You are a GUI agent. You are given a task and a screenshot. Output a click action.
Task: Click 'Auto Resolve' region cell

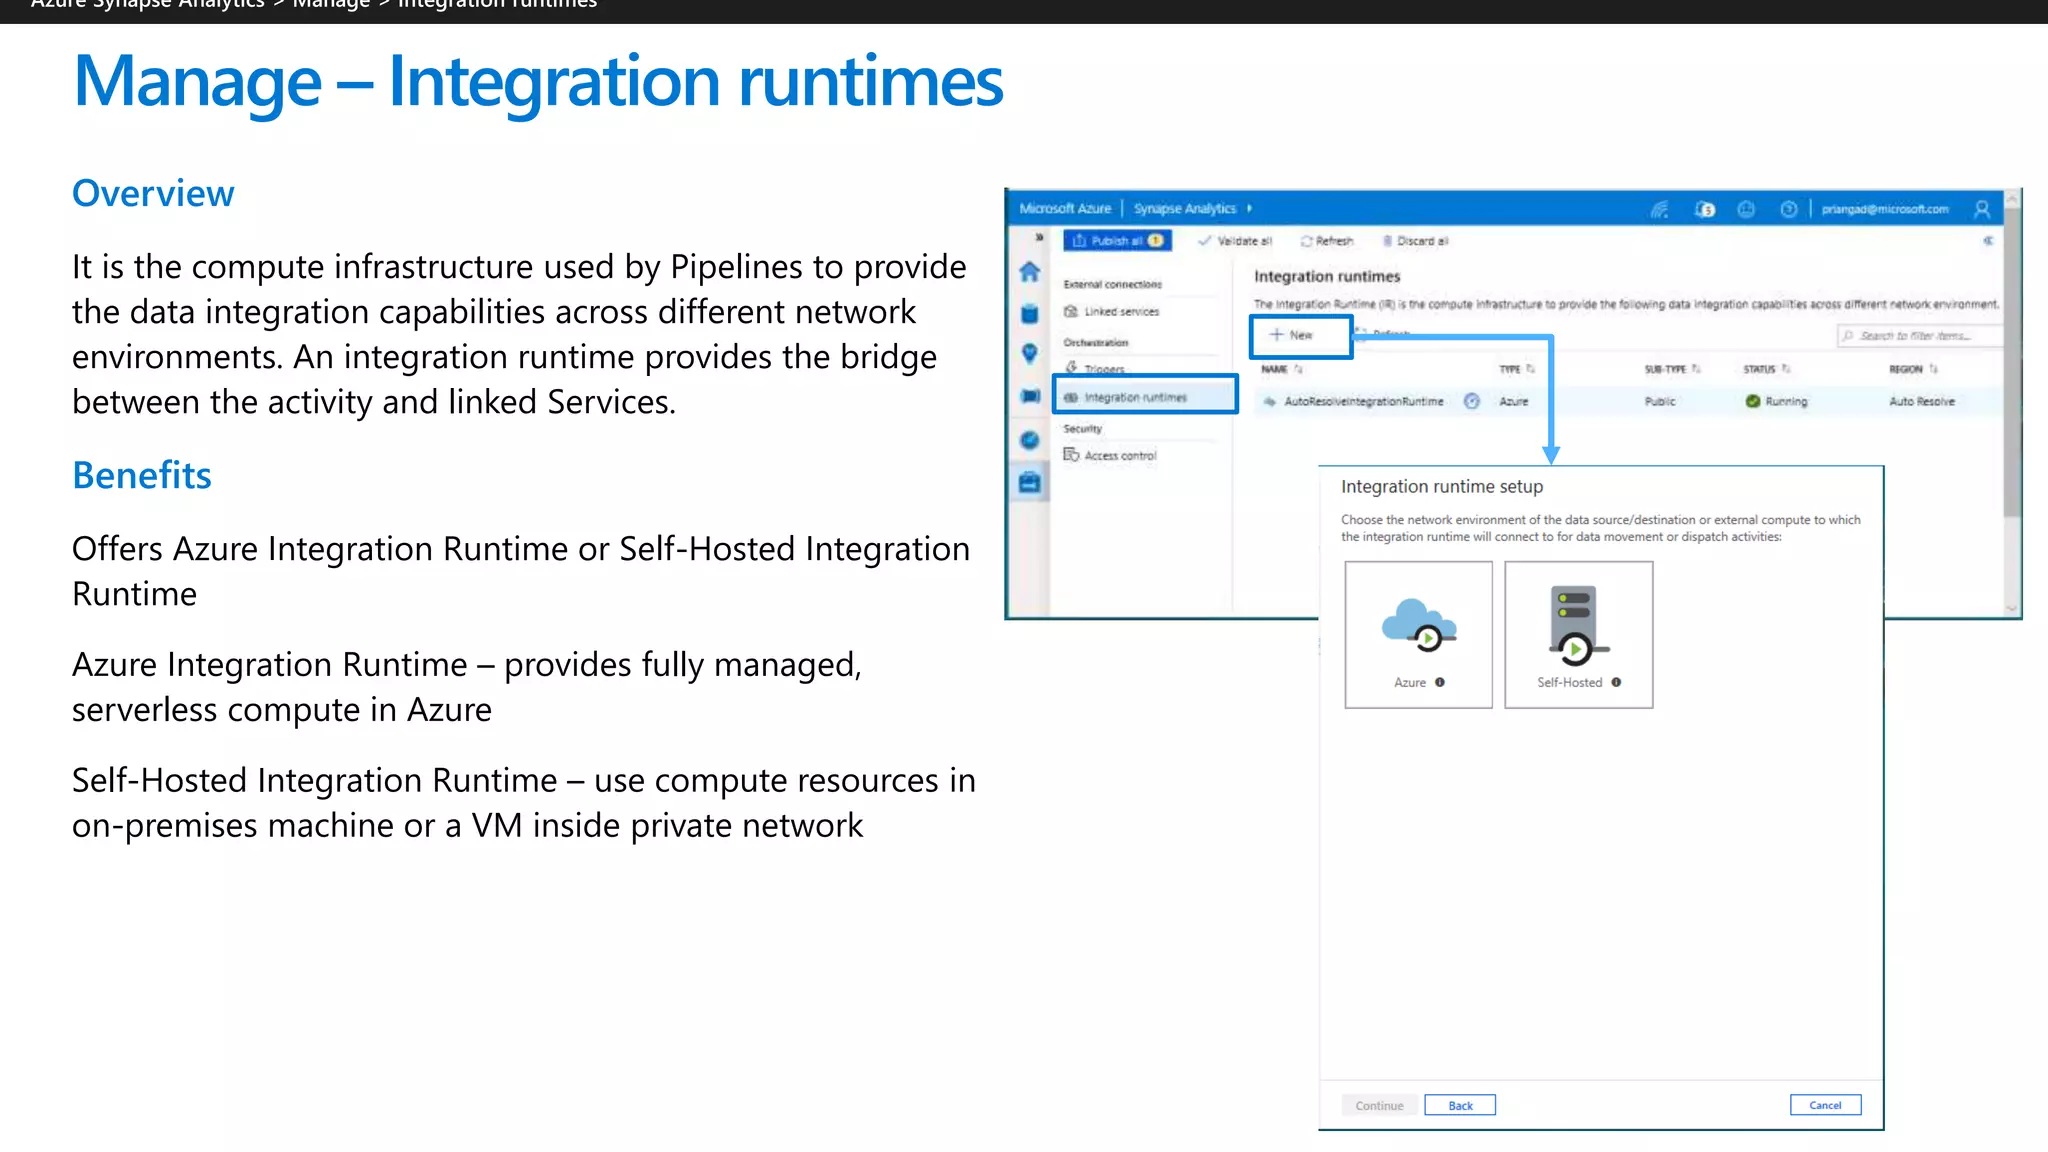1922,401
